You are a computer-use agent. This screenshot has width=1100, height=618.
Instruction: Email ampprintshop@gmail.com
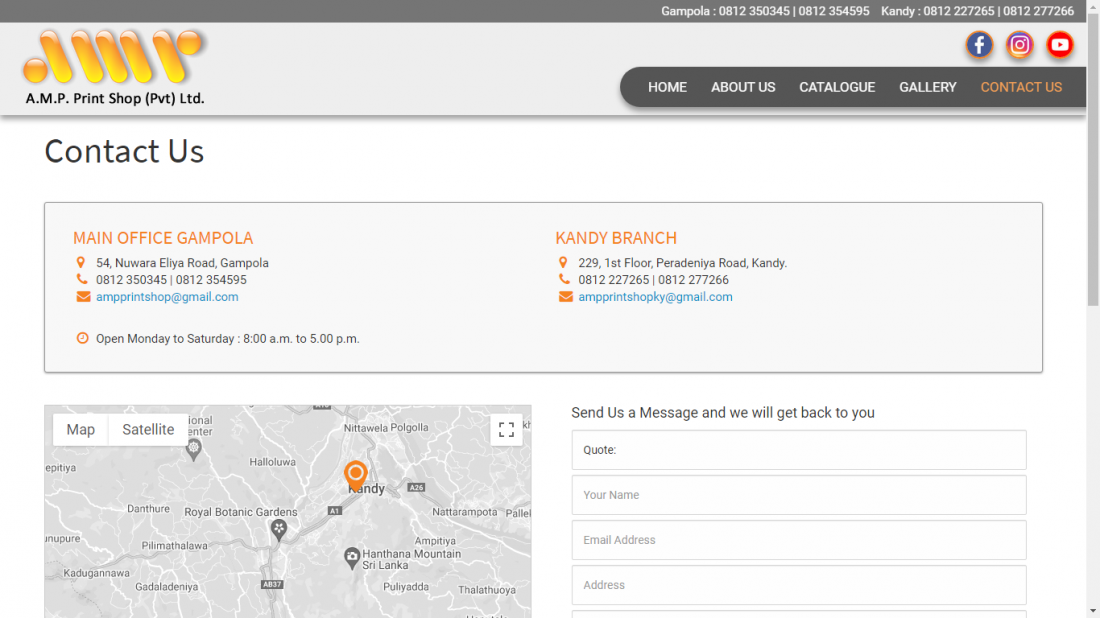[x=167, y=297]
